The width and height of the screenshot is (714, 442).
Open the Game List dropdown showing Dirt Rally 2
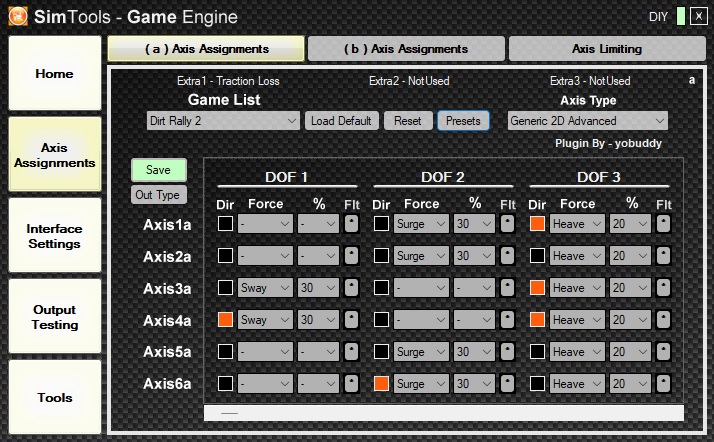click(x=223, y=121)
